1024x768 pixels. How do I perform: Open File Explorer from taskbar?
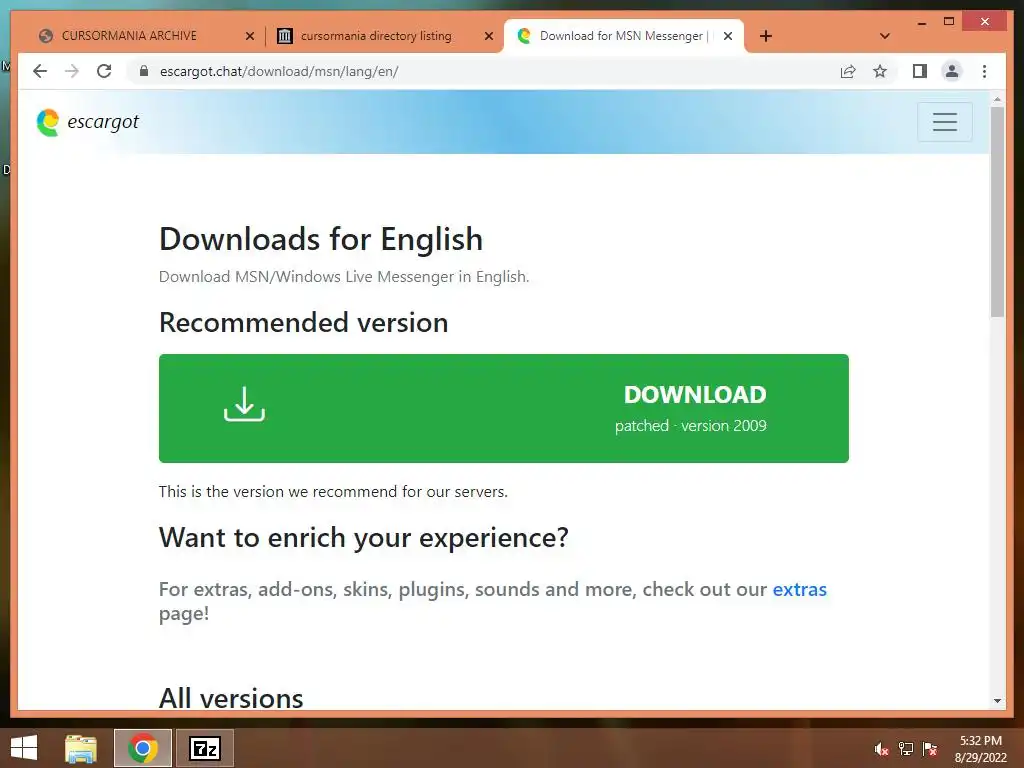click(x=81, y=748)
